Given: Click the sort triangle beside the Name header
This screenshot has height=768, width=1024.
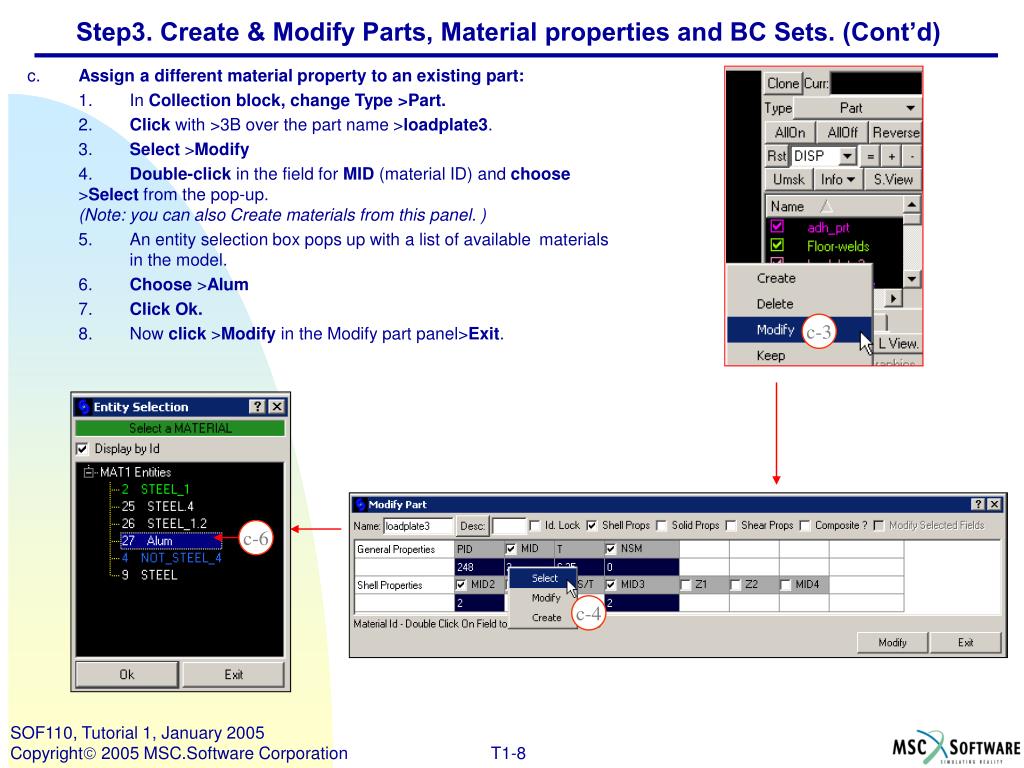Looking at the screenshot, I should 826,206.
